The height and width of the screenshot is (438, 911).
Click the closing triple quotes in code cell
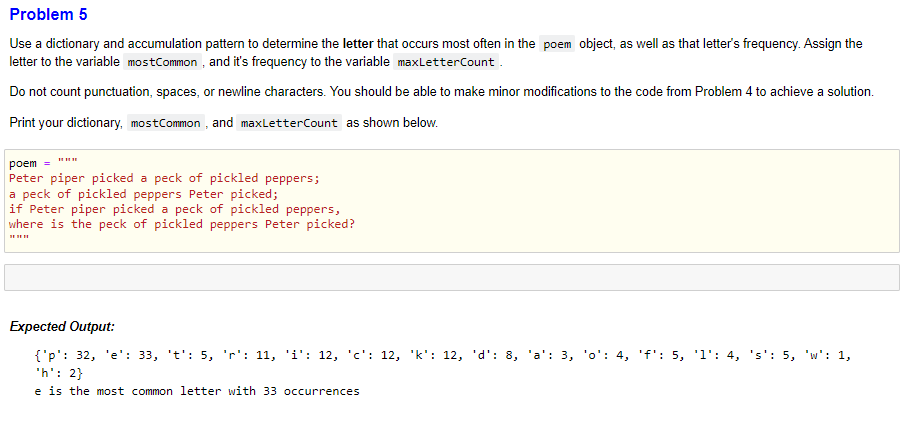click(x=19, y=239)
